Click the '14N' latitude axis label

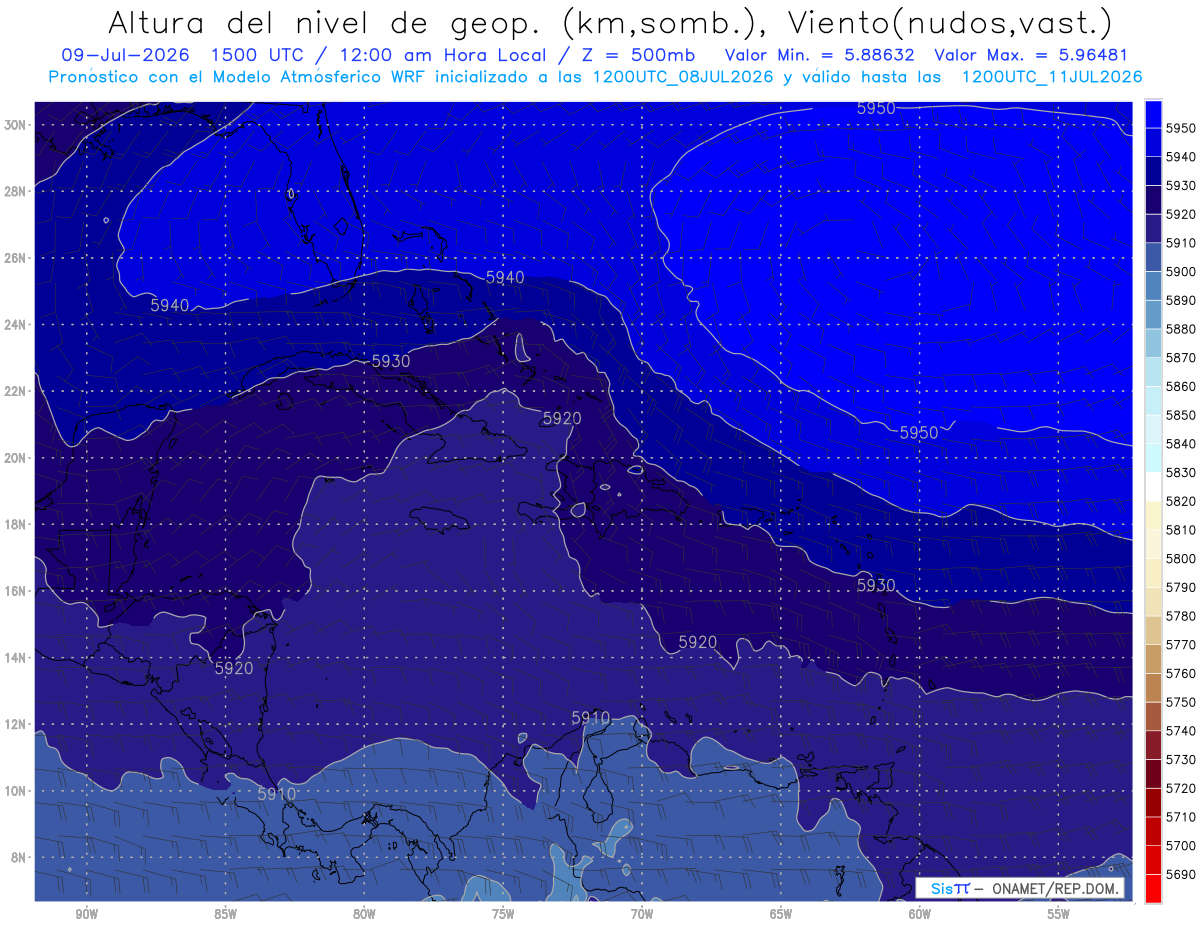pyautogui.click(x=14, y=658)
